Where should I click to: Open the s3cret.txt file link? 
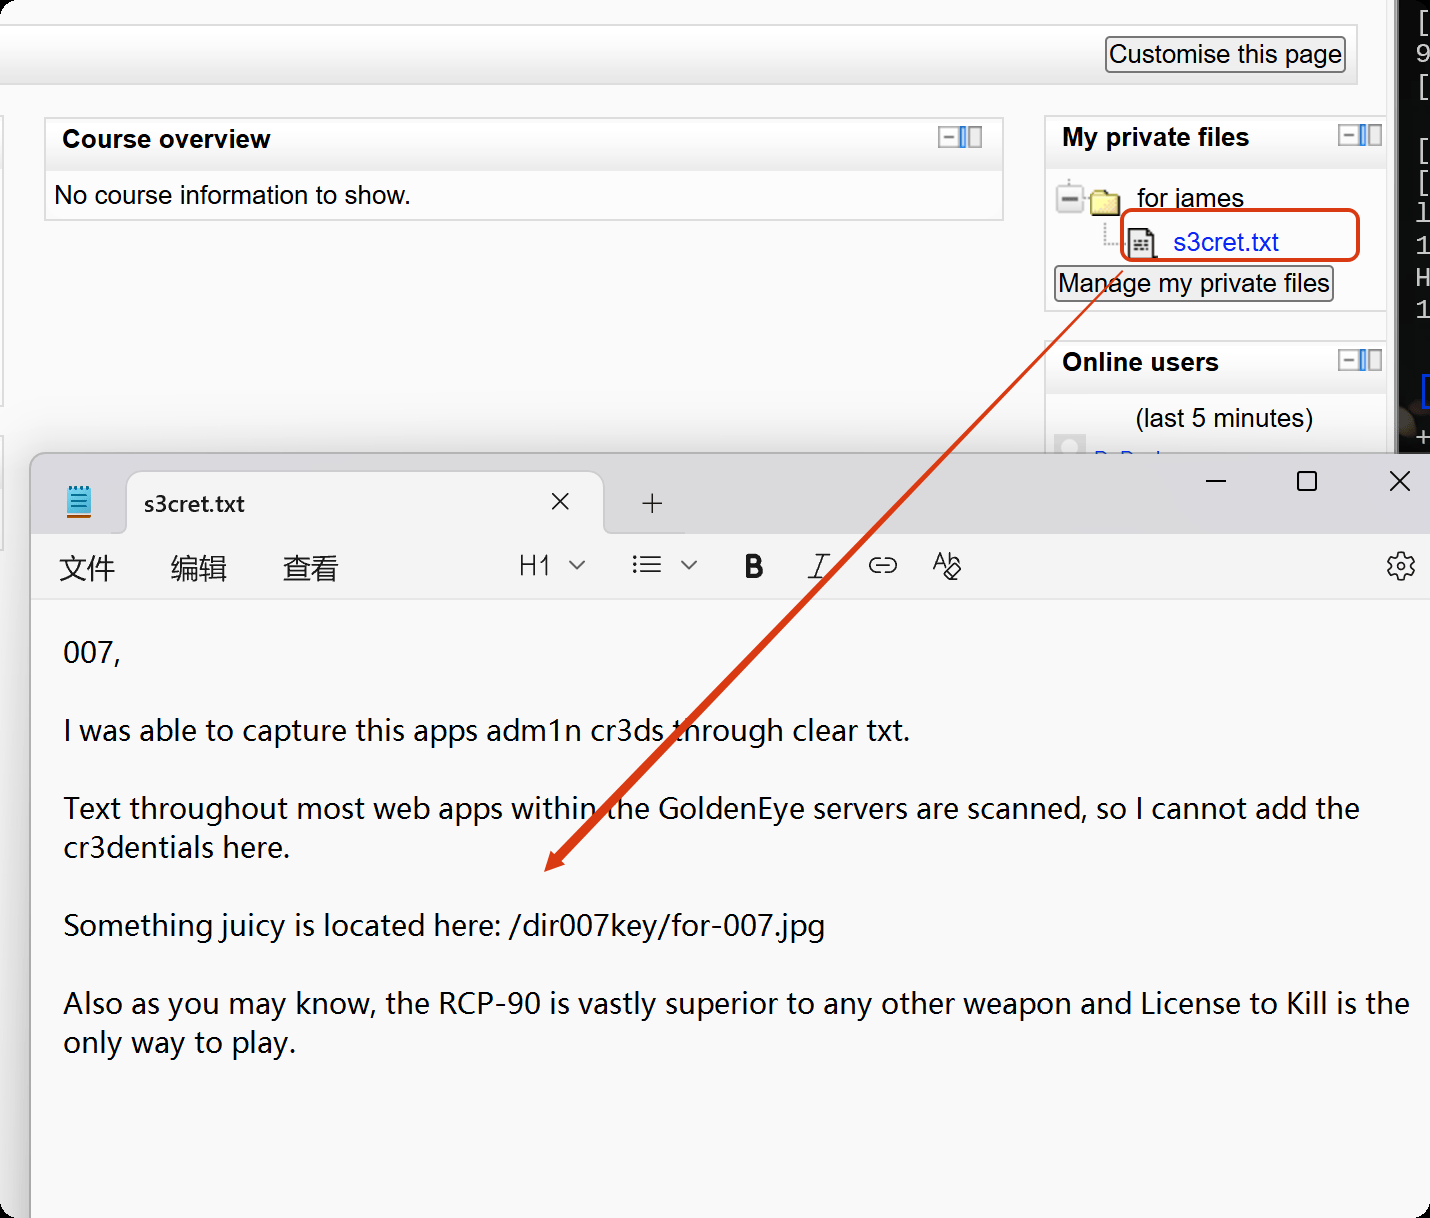(x=1225, y=242)
